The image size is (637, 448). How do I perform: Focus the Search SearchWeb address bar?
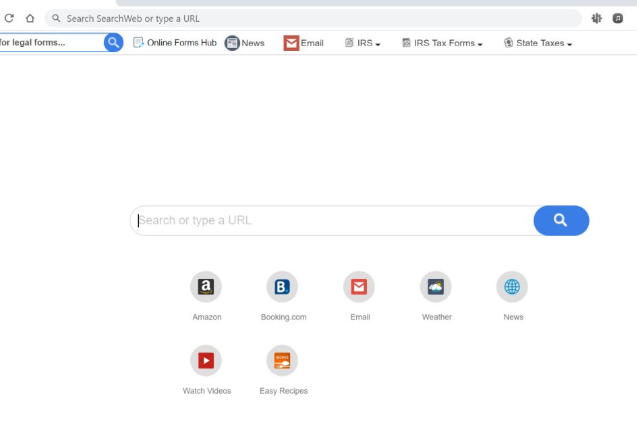pos(313,19)
